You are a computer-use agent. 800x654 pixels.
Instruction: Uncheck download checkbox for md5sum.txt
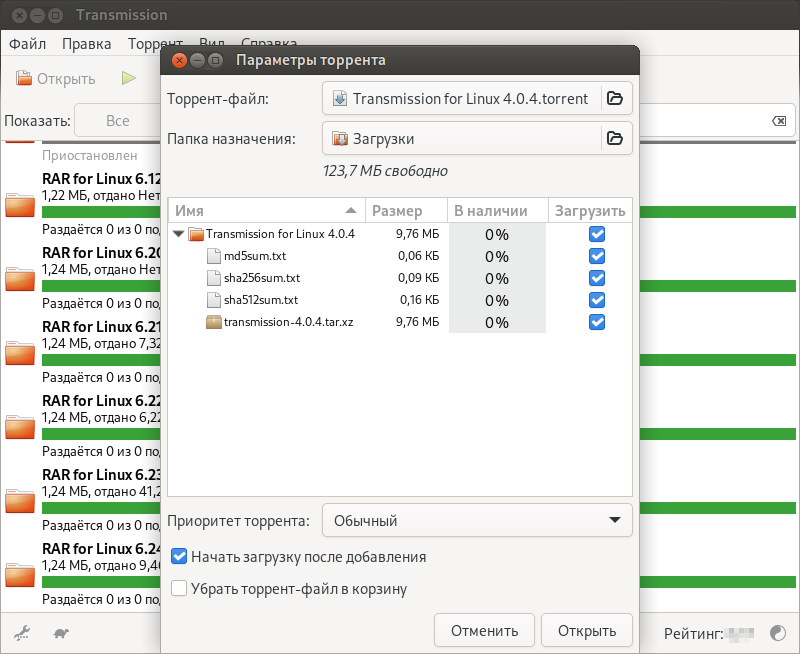coord(597,256)
